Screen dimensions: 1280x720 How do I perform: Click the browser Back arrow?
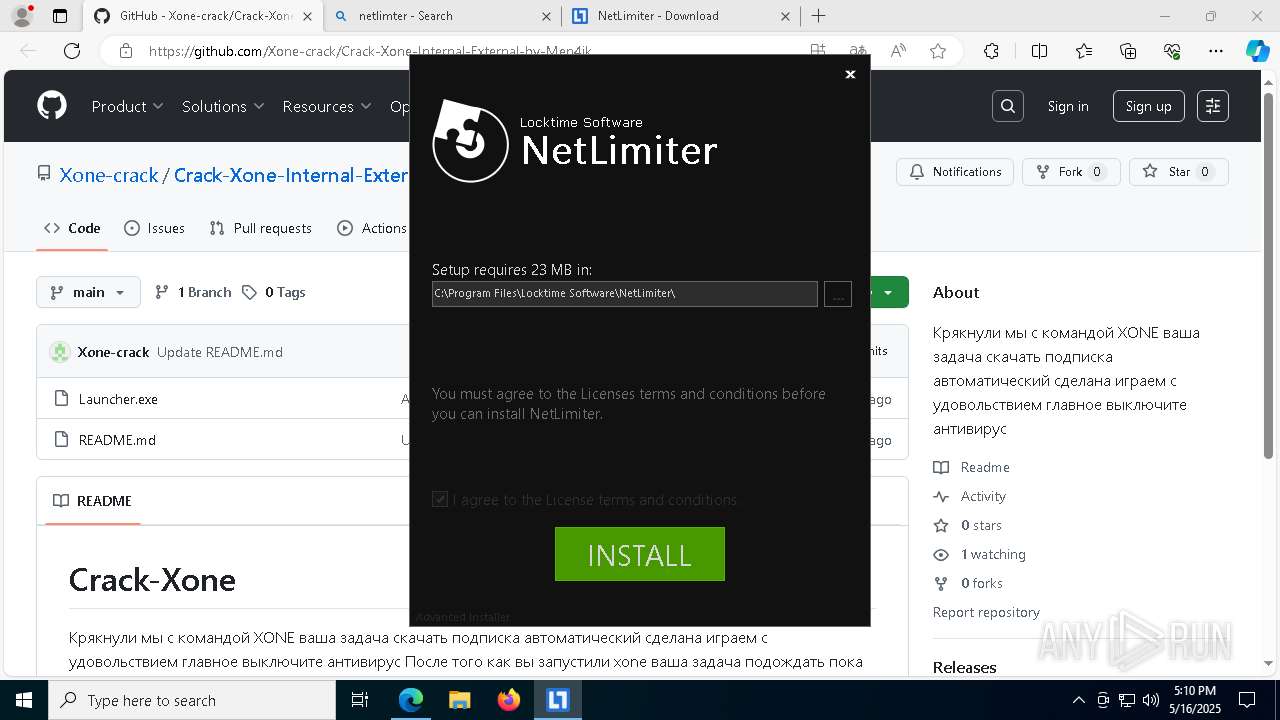28,51
